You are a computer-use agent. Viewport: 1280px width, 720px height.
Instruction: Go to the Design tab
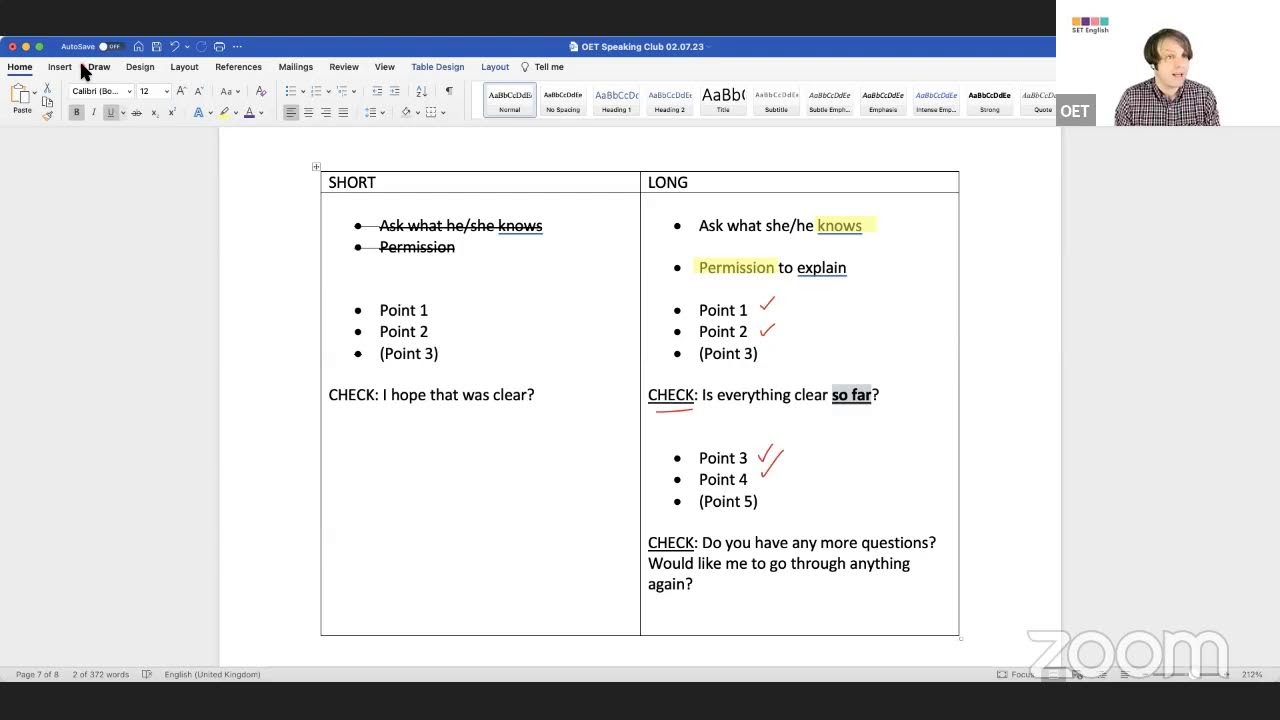click(140, 67)
